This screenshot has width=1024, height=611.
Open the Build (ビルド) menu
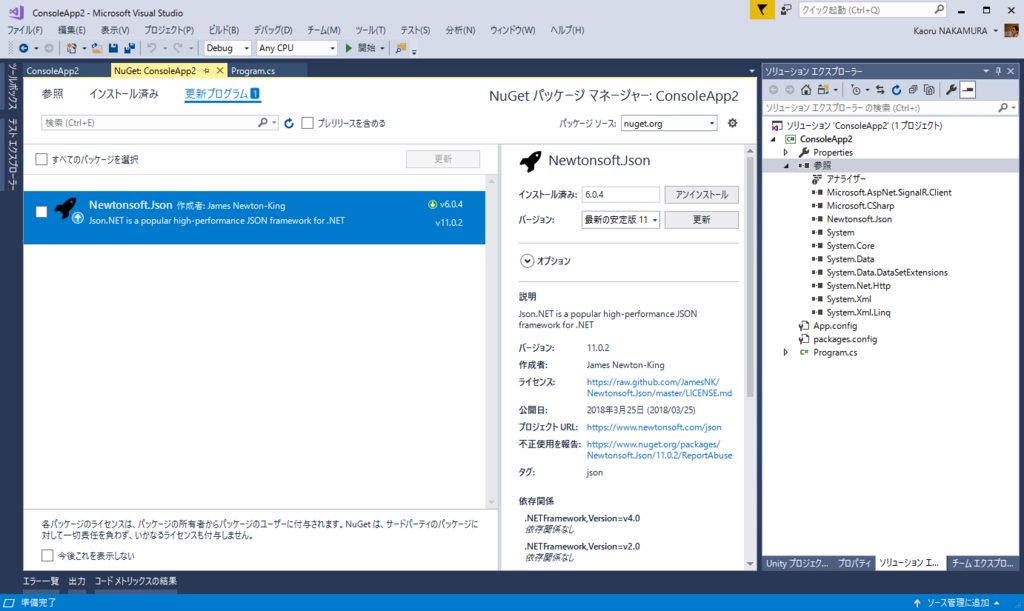[x=223, y=30]
